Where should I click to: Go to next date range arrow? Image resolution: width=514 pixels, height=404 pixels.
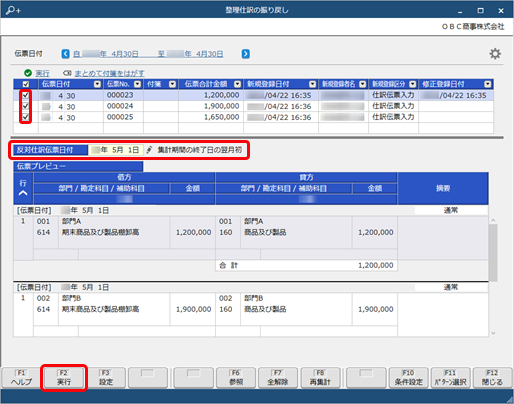pos(246,54)
